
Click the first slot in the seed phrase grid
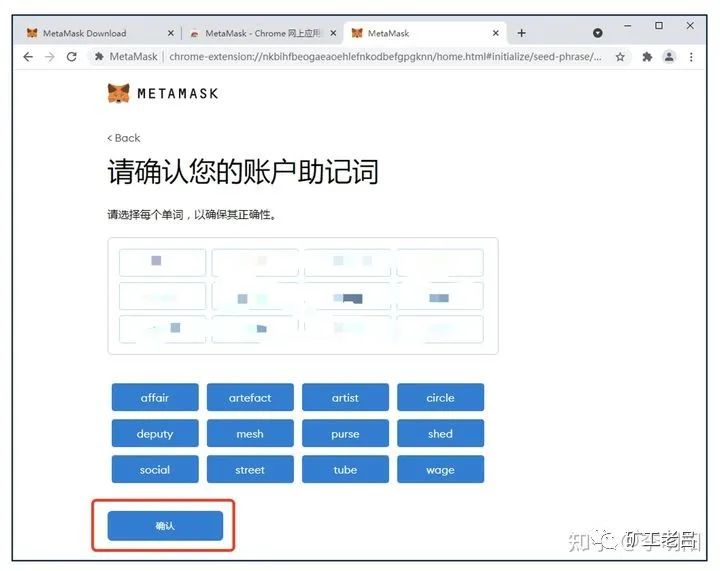162,262
